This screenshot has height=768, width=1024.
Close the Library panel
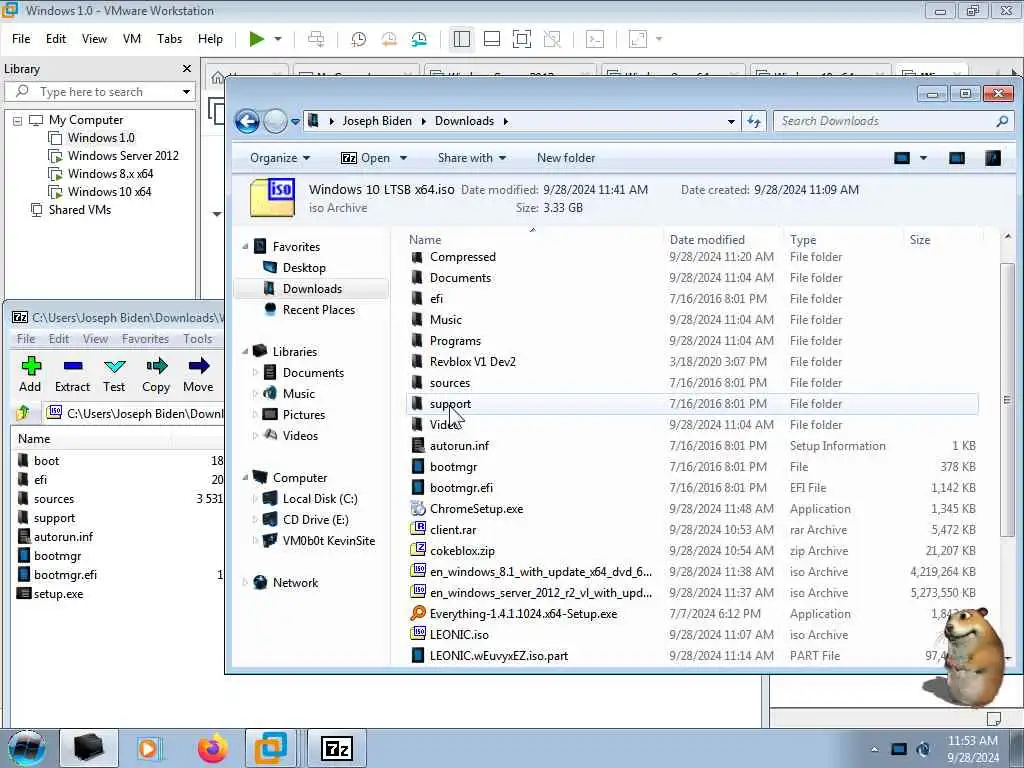click(x=187, y=69)
